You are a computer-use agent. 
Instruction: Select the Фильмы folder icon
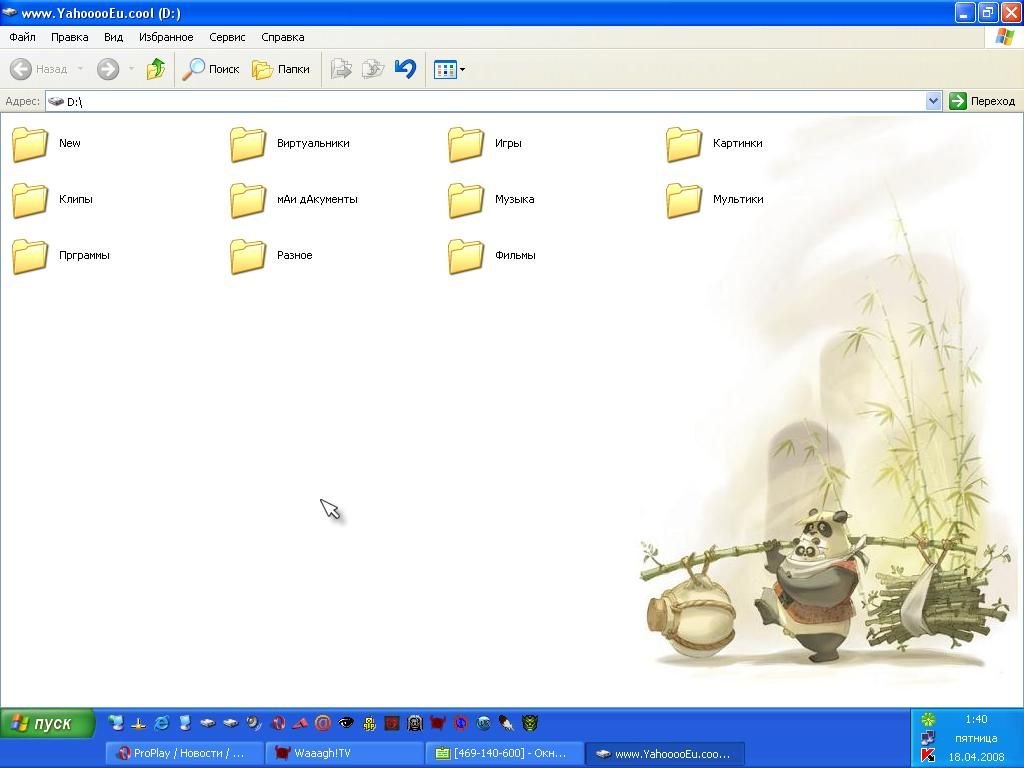pos(466,256)
